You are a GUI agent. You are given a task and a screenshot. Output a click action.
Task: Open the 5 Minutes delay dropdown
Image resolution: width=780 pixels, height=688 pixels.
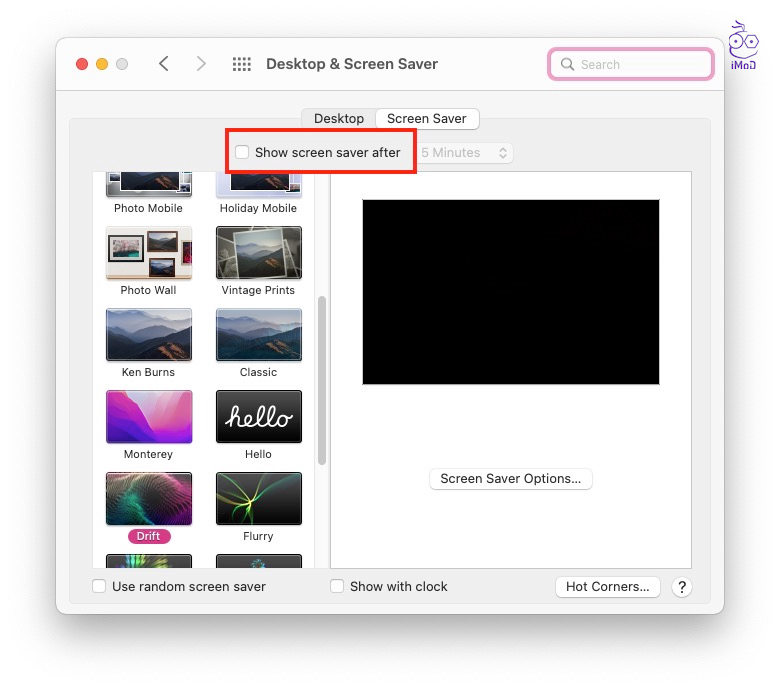(x=465, y=153)
